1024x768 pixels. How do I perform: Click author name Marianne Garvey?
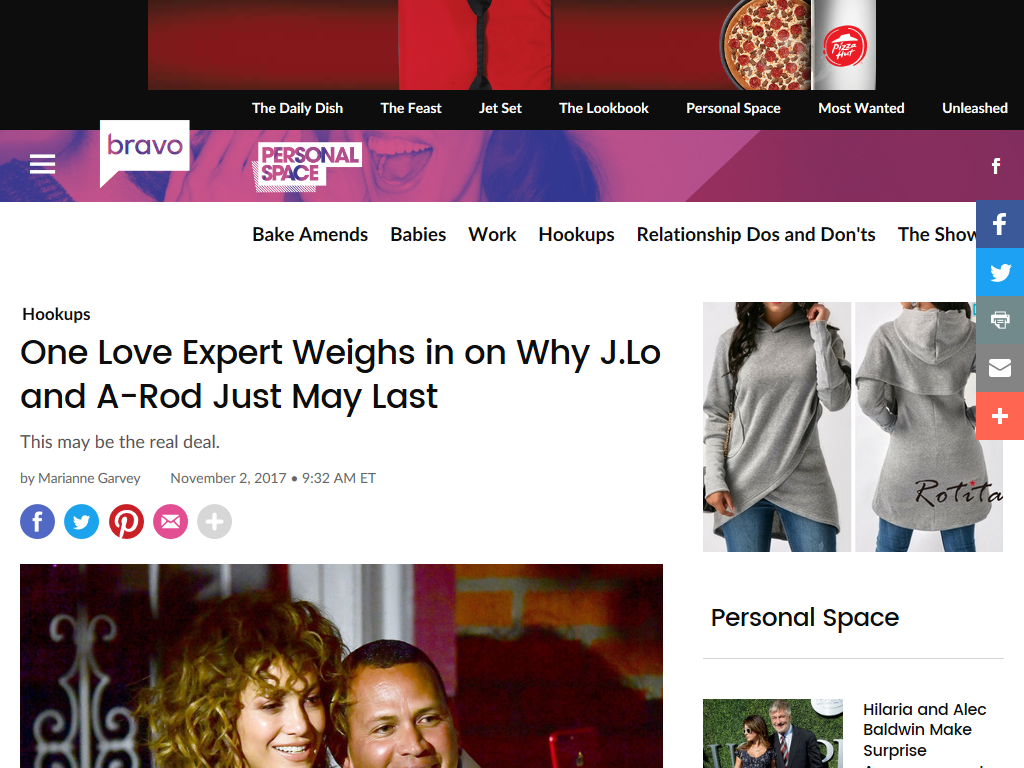click(x=89, y=478)
